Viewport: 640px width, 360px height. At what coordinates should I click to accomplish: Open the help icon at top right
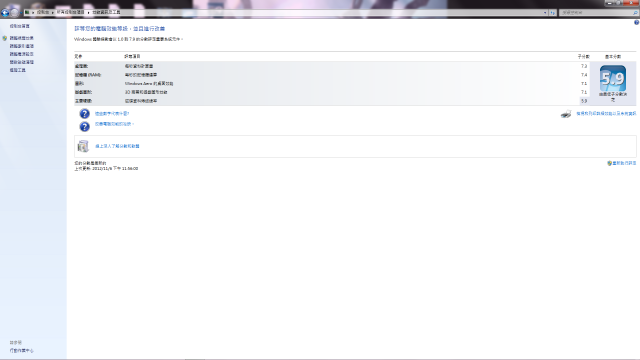coord(636,23)
